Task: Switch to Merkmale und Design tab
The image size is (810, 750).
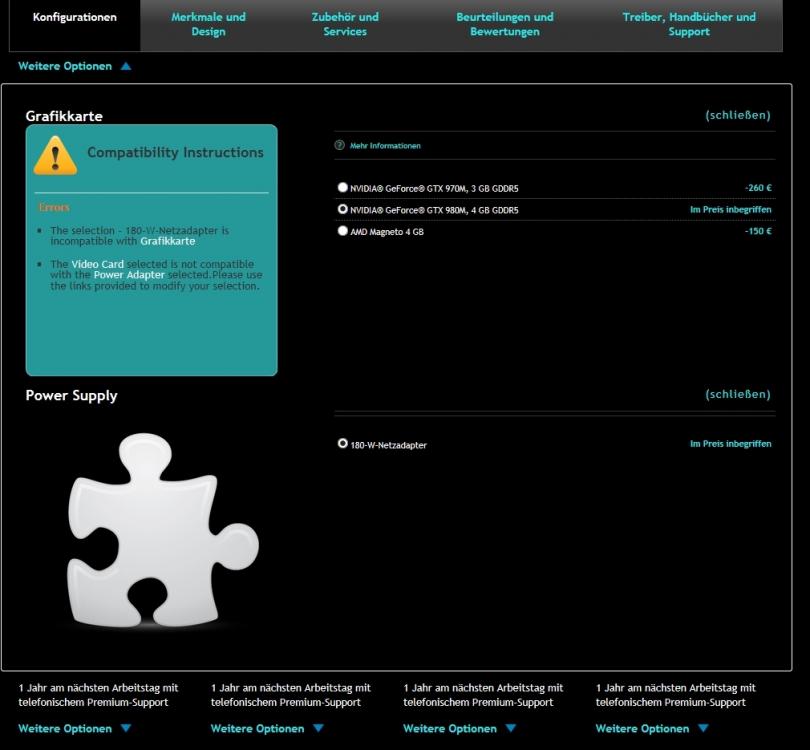Action: click(208, 24)
